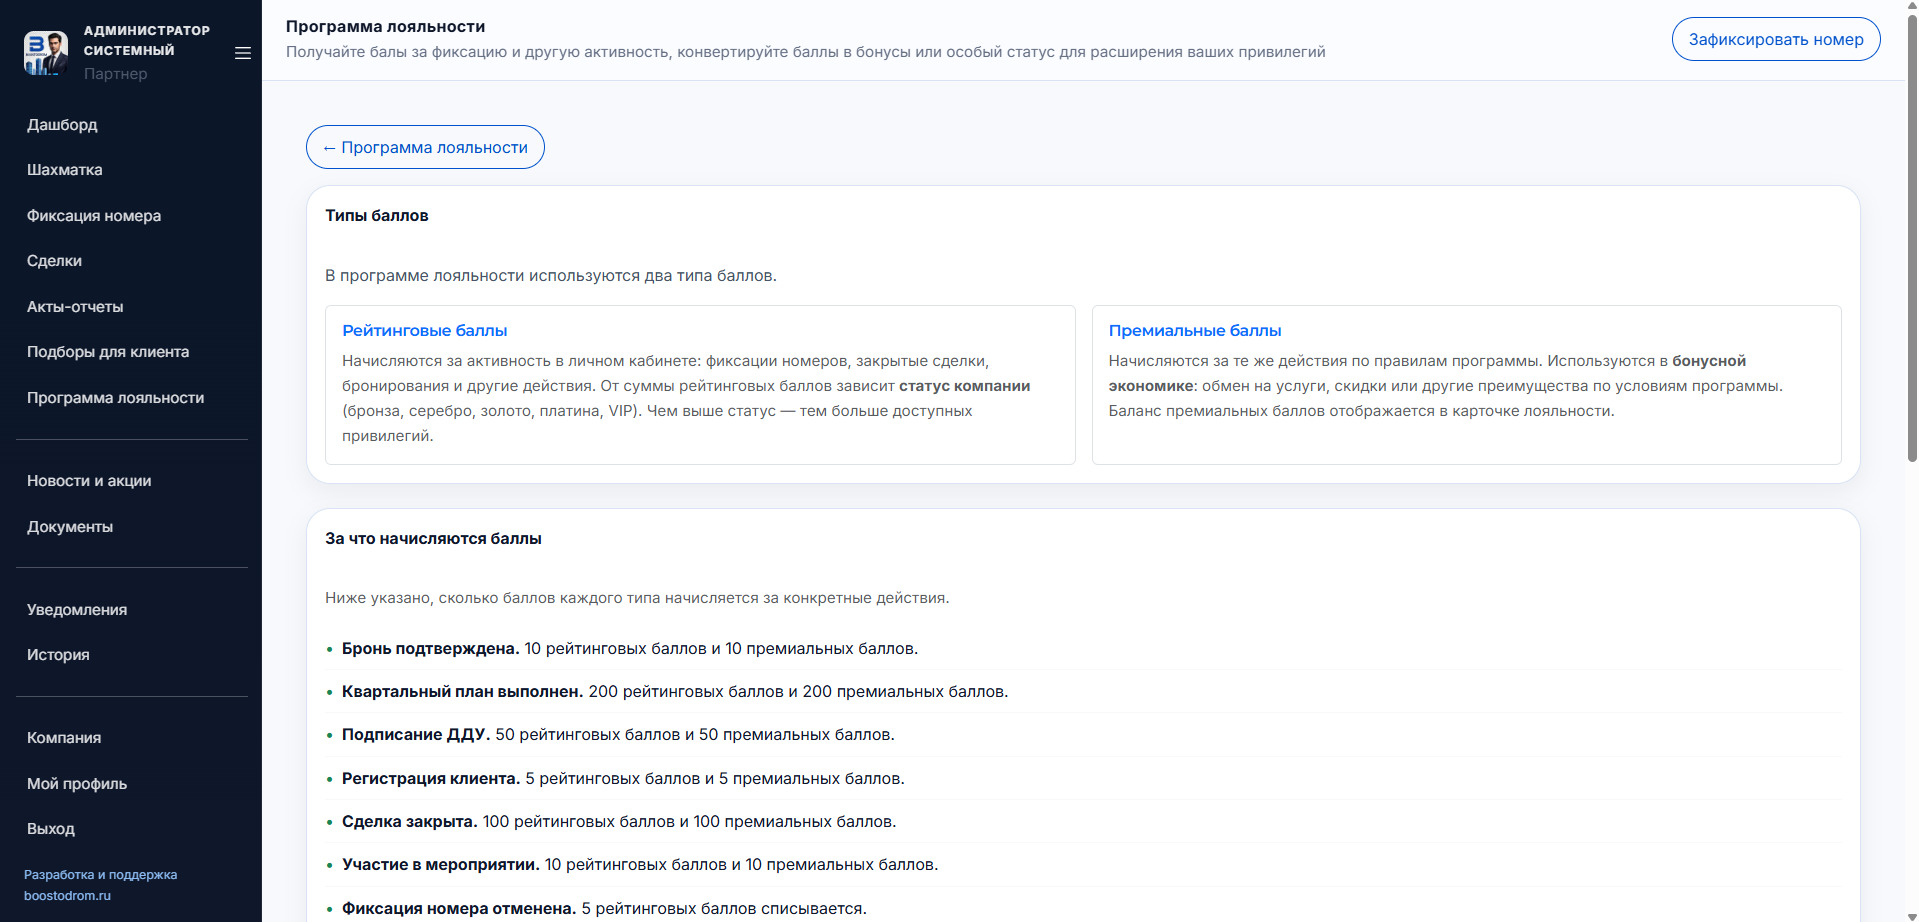Open the Дашборд menu item
The image size is (1919, 922).
point(62,125)
